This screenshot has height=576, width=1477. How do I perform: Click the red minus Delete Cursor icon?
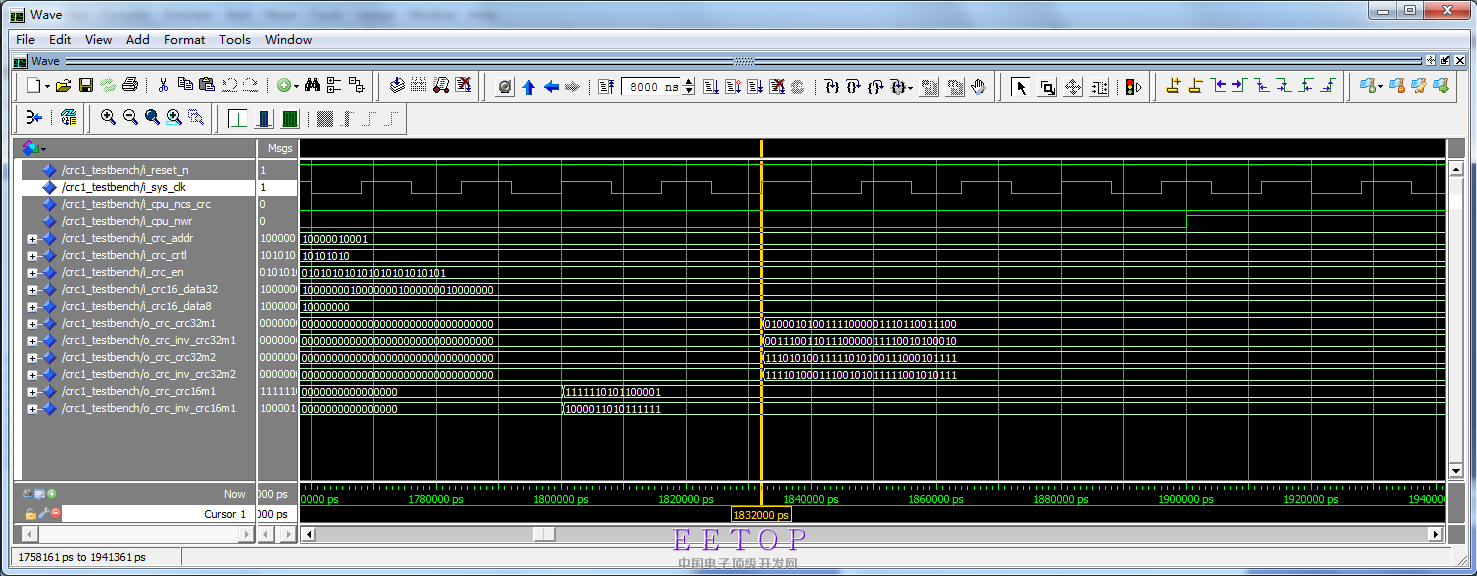(55, 514)
